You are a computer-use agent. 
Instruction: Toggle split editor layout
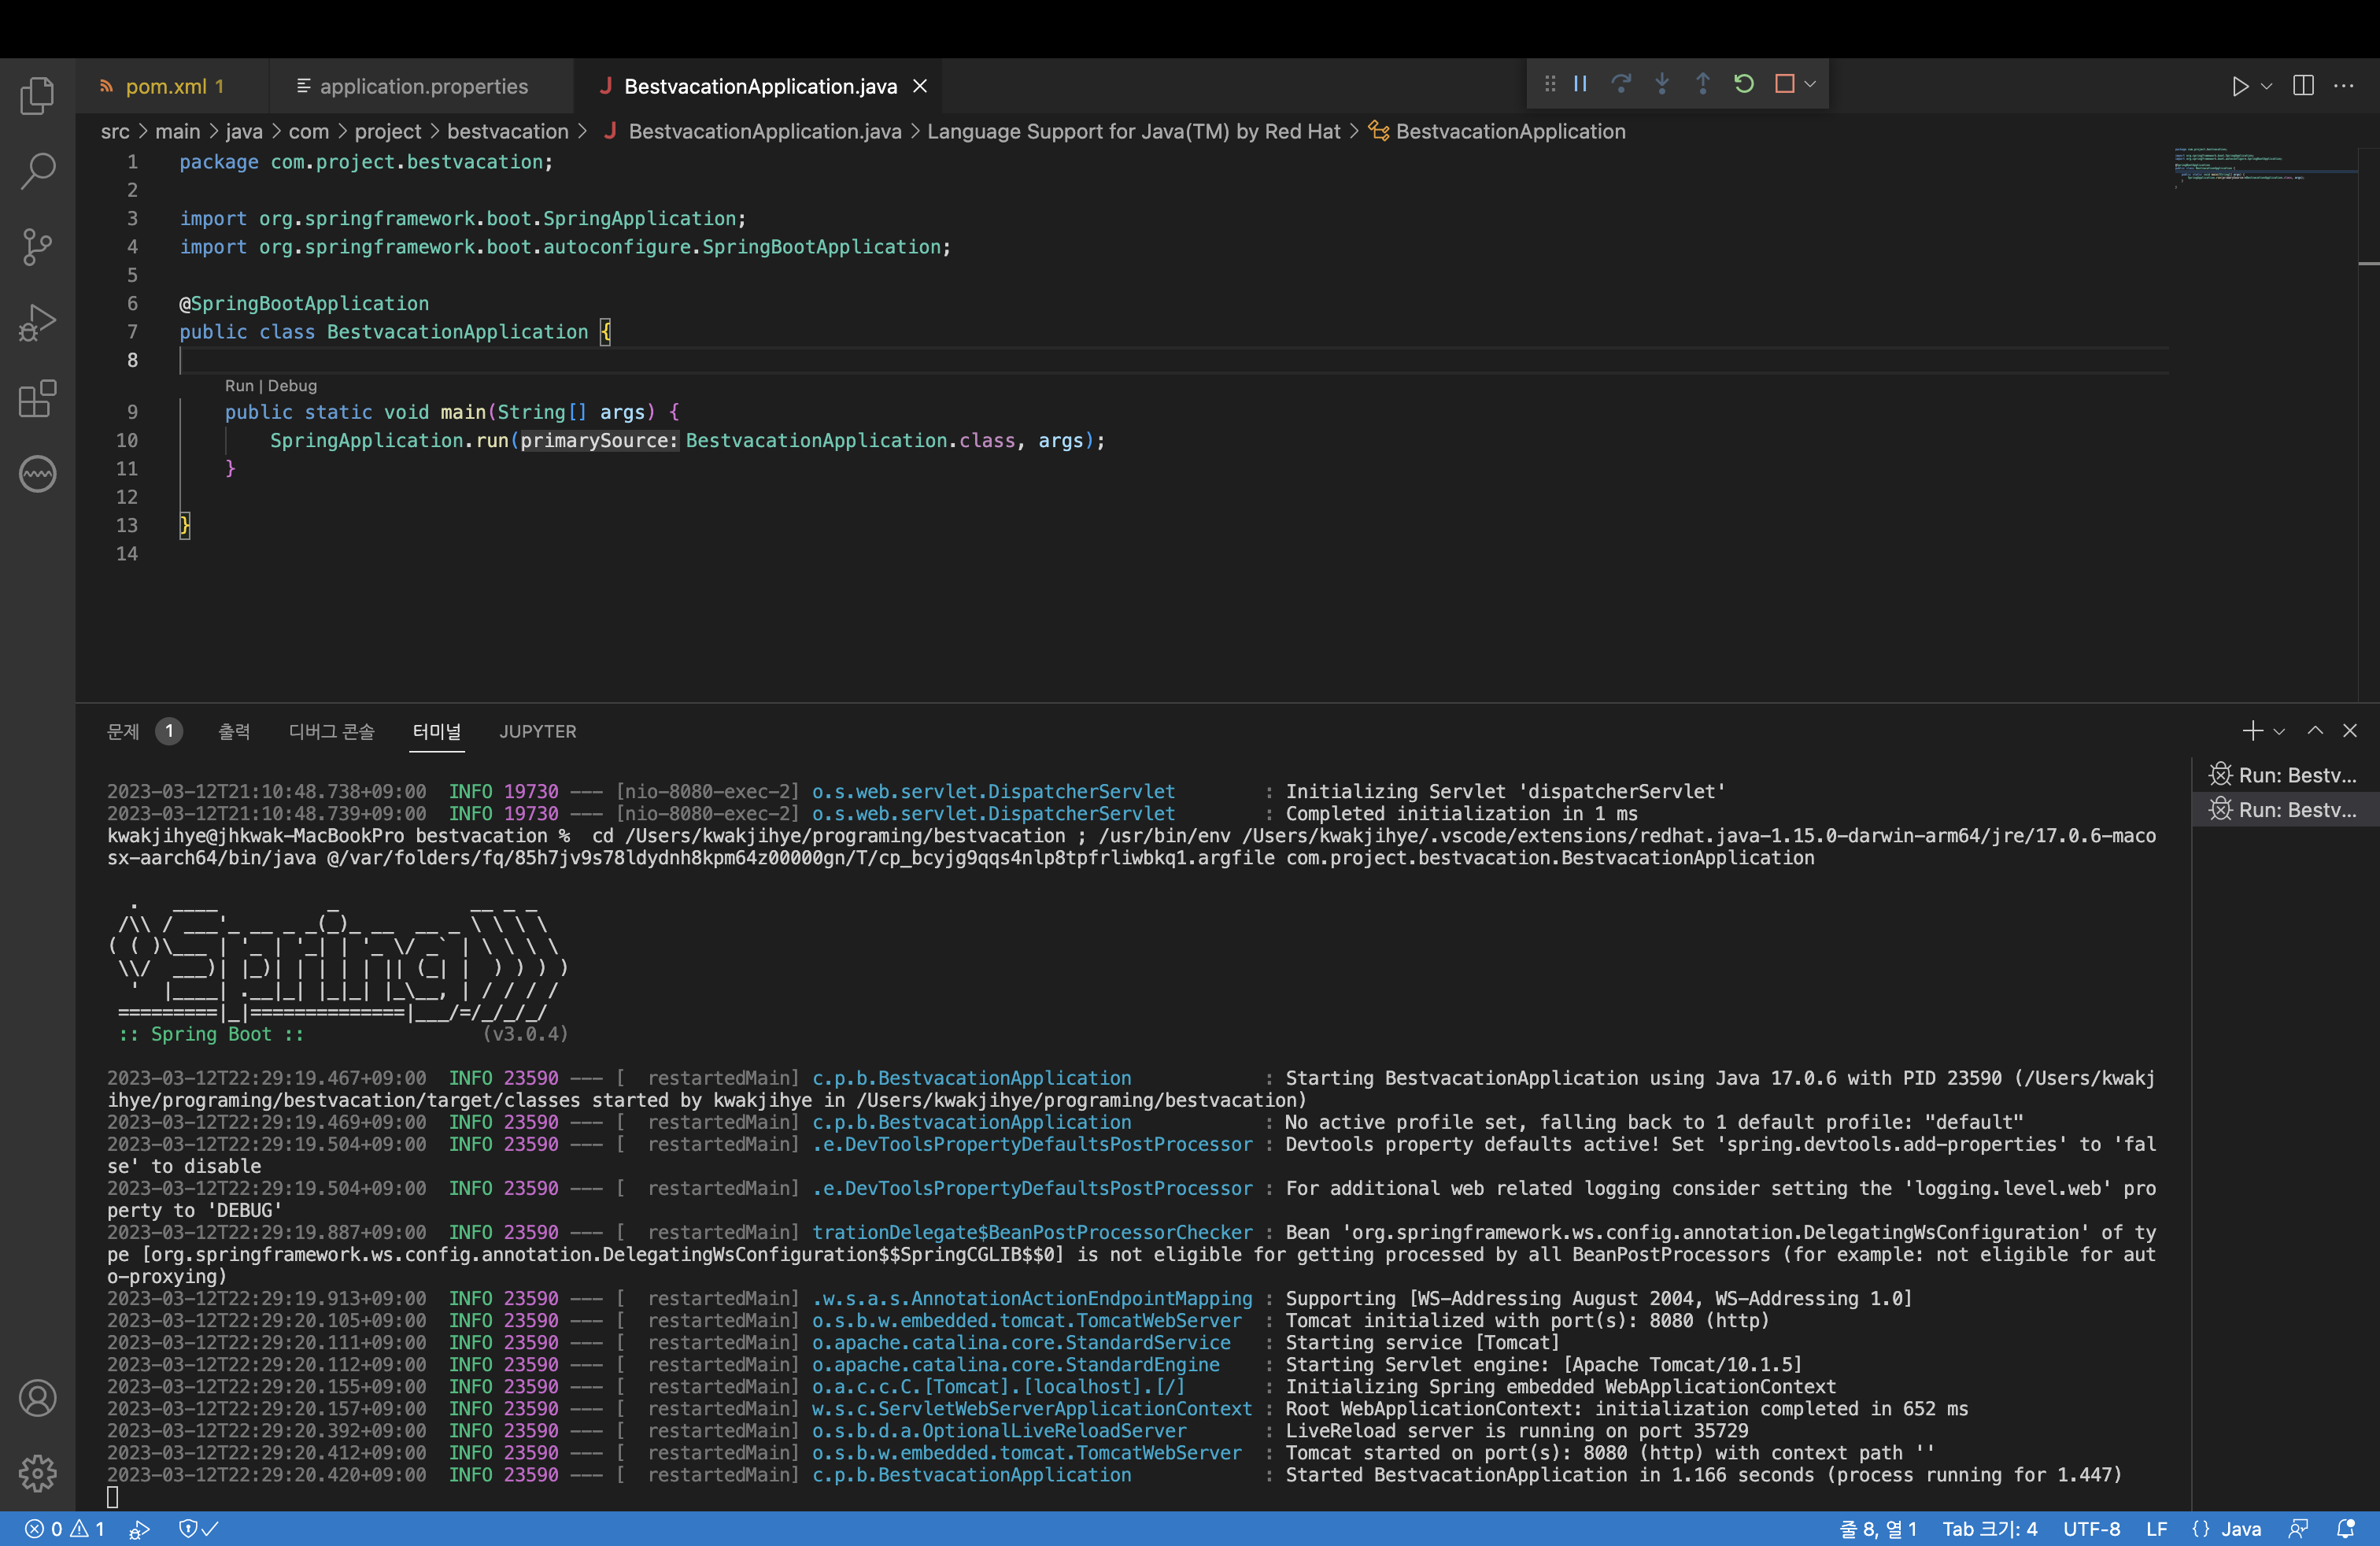coord(2303,86)
